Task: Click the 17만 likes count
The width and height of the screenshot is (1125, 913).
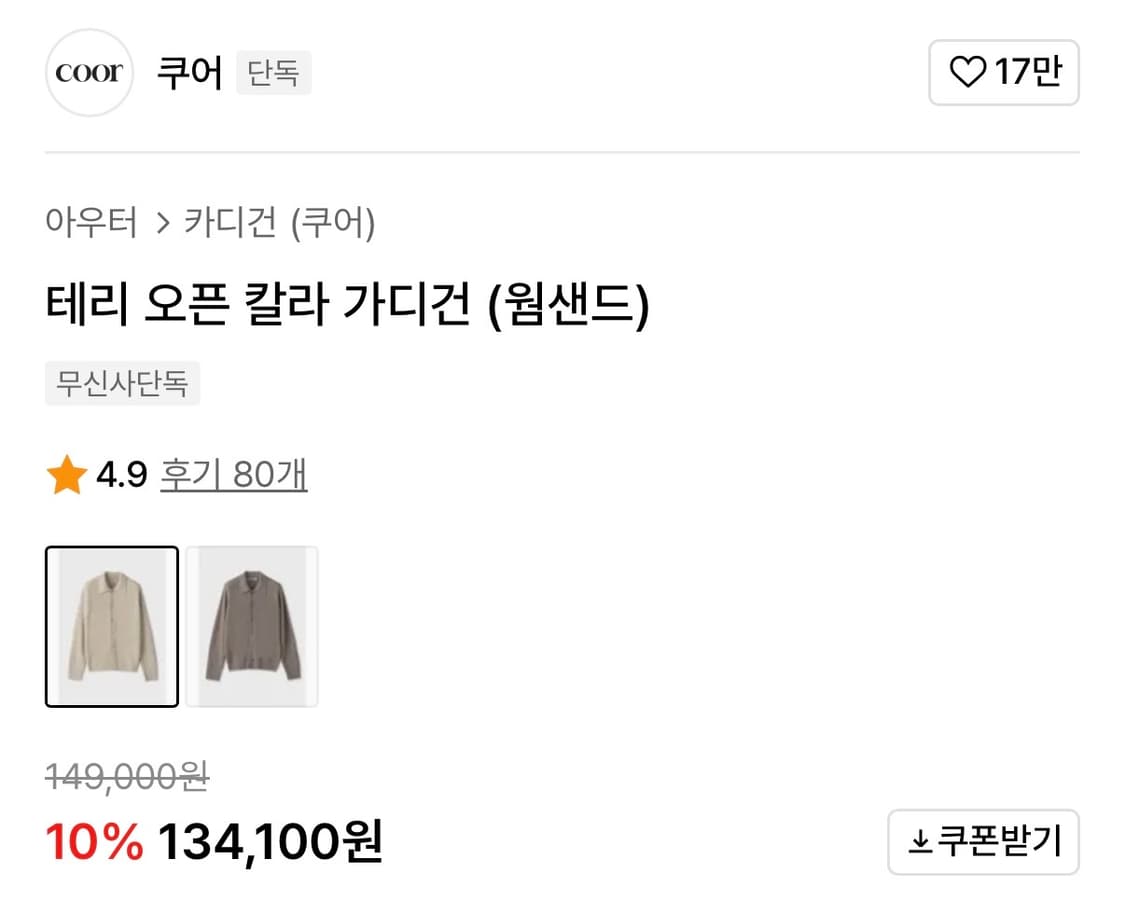Action: click(1027, 72)
